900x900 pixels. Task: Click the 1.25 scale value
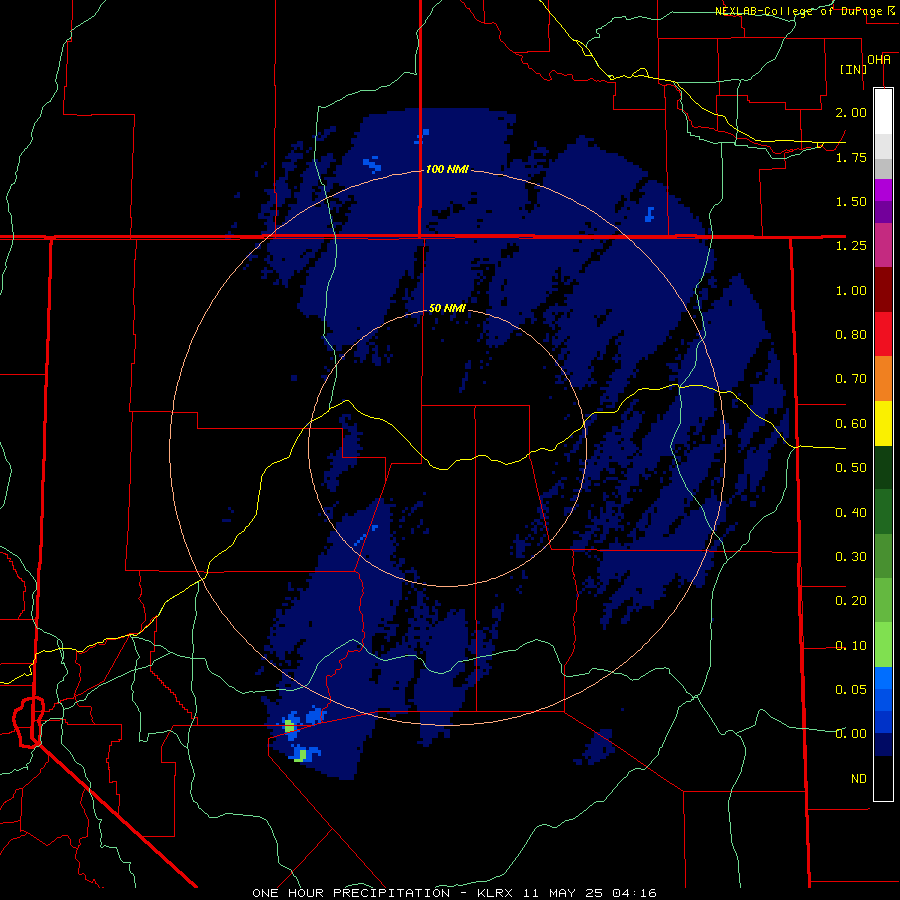pos(851,246)
